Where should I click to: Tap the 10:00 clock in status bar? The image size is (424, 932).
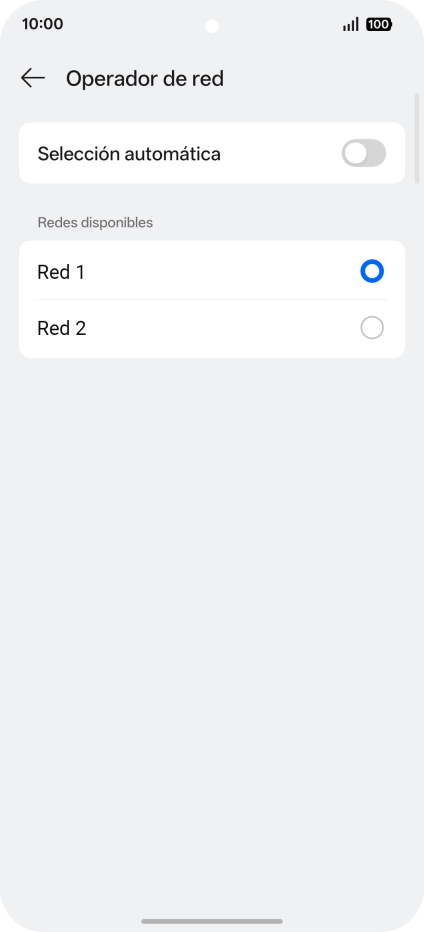tap(42, 24)
